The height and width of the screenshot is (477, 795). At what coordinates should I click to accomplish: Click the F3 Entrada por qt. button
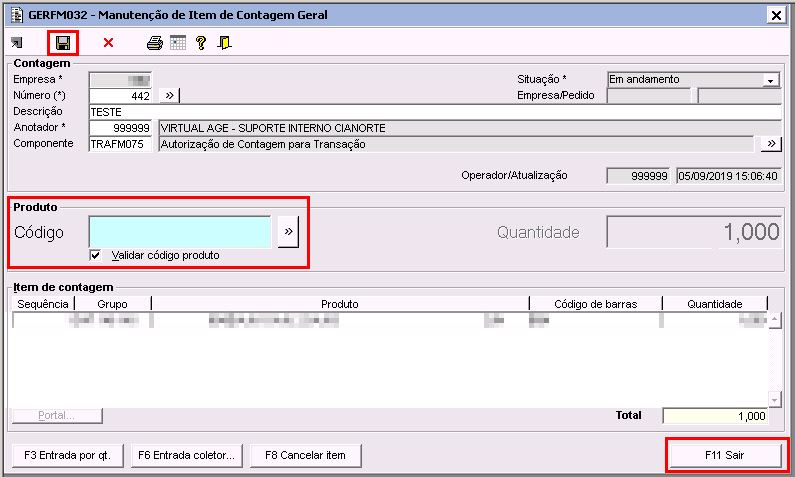tap(67, 455)
